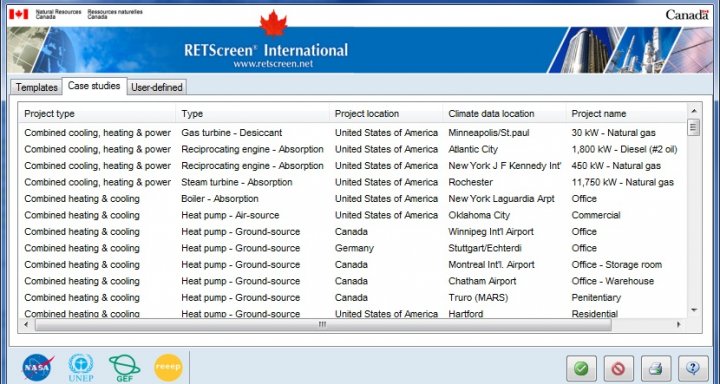This screenshot has height=384, width=720.
Task: Sort by Project location column header
Action: click(x=386, y=113)
